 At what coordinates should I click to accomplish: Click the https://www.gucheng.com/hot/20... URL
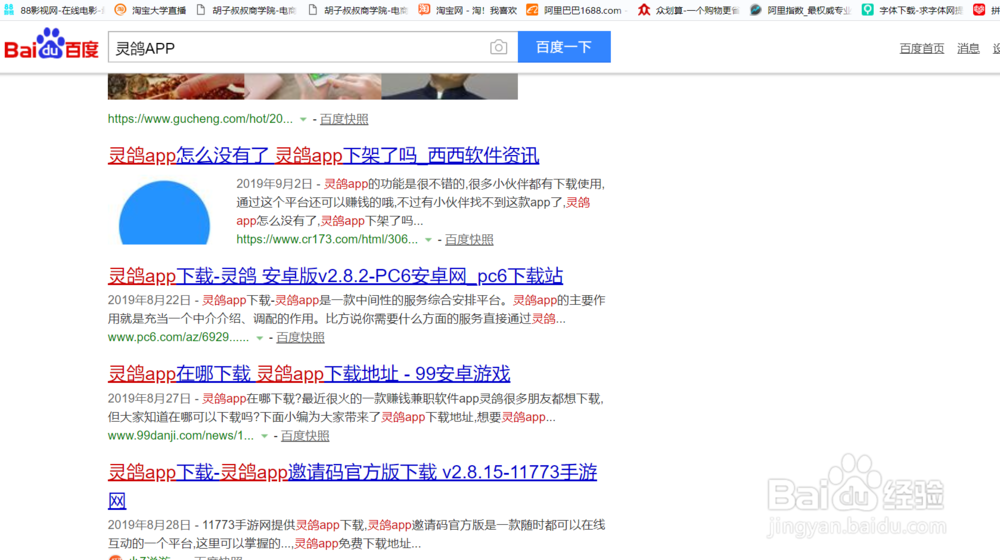200,119
